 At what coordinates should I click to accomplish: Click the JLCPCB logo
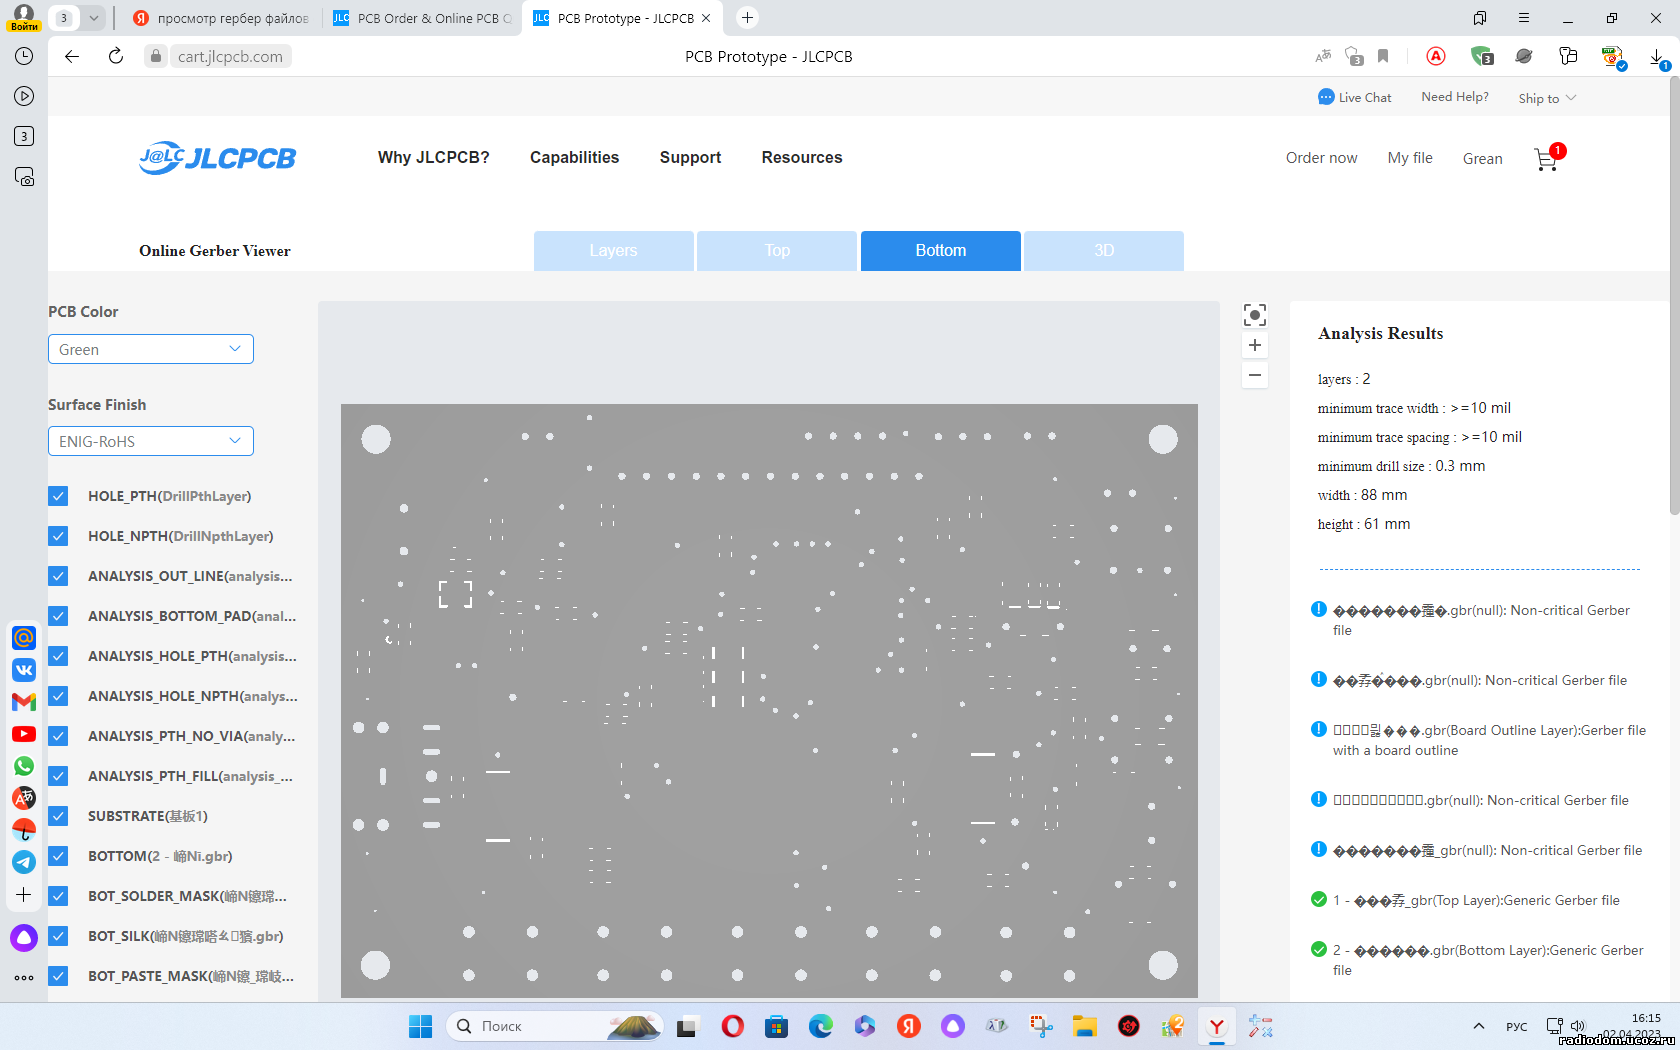(218, 158)
